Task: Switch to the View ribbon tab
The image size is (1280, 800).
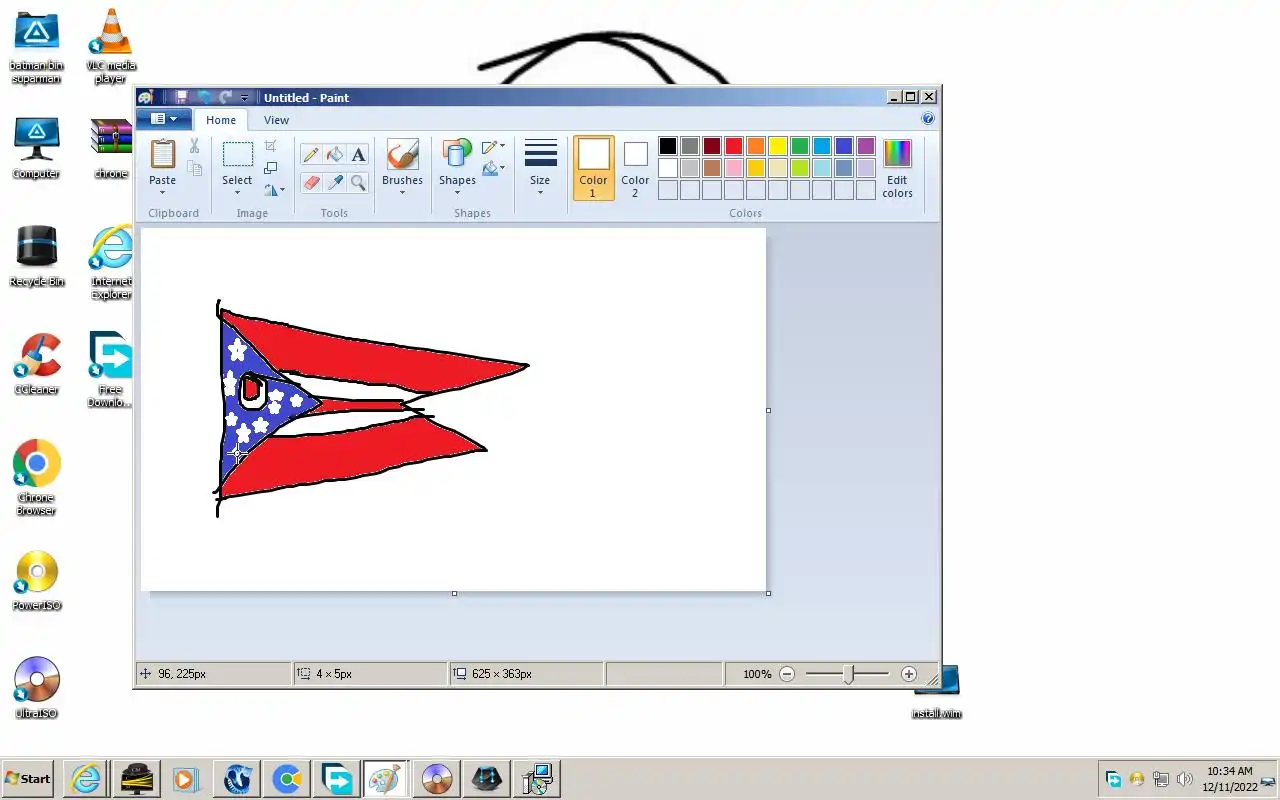Action: tap(276, 120)
